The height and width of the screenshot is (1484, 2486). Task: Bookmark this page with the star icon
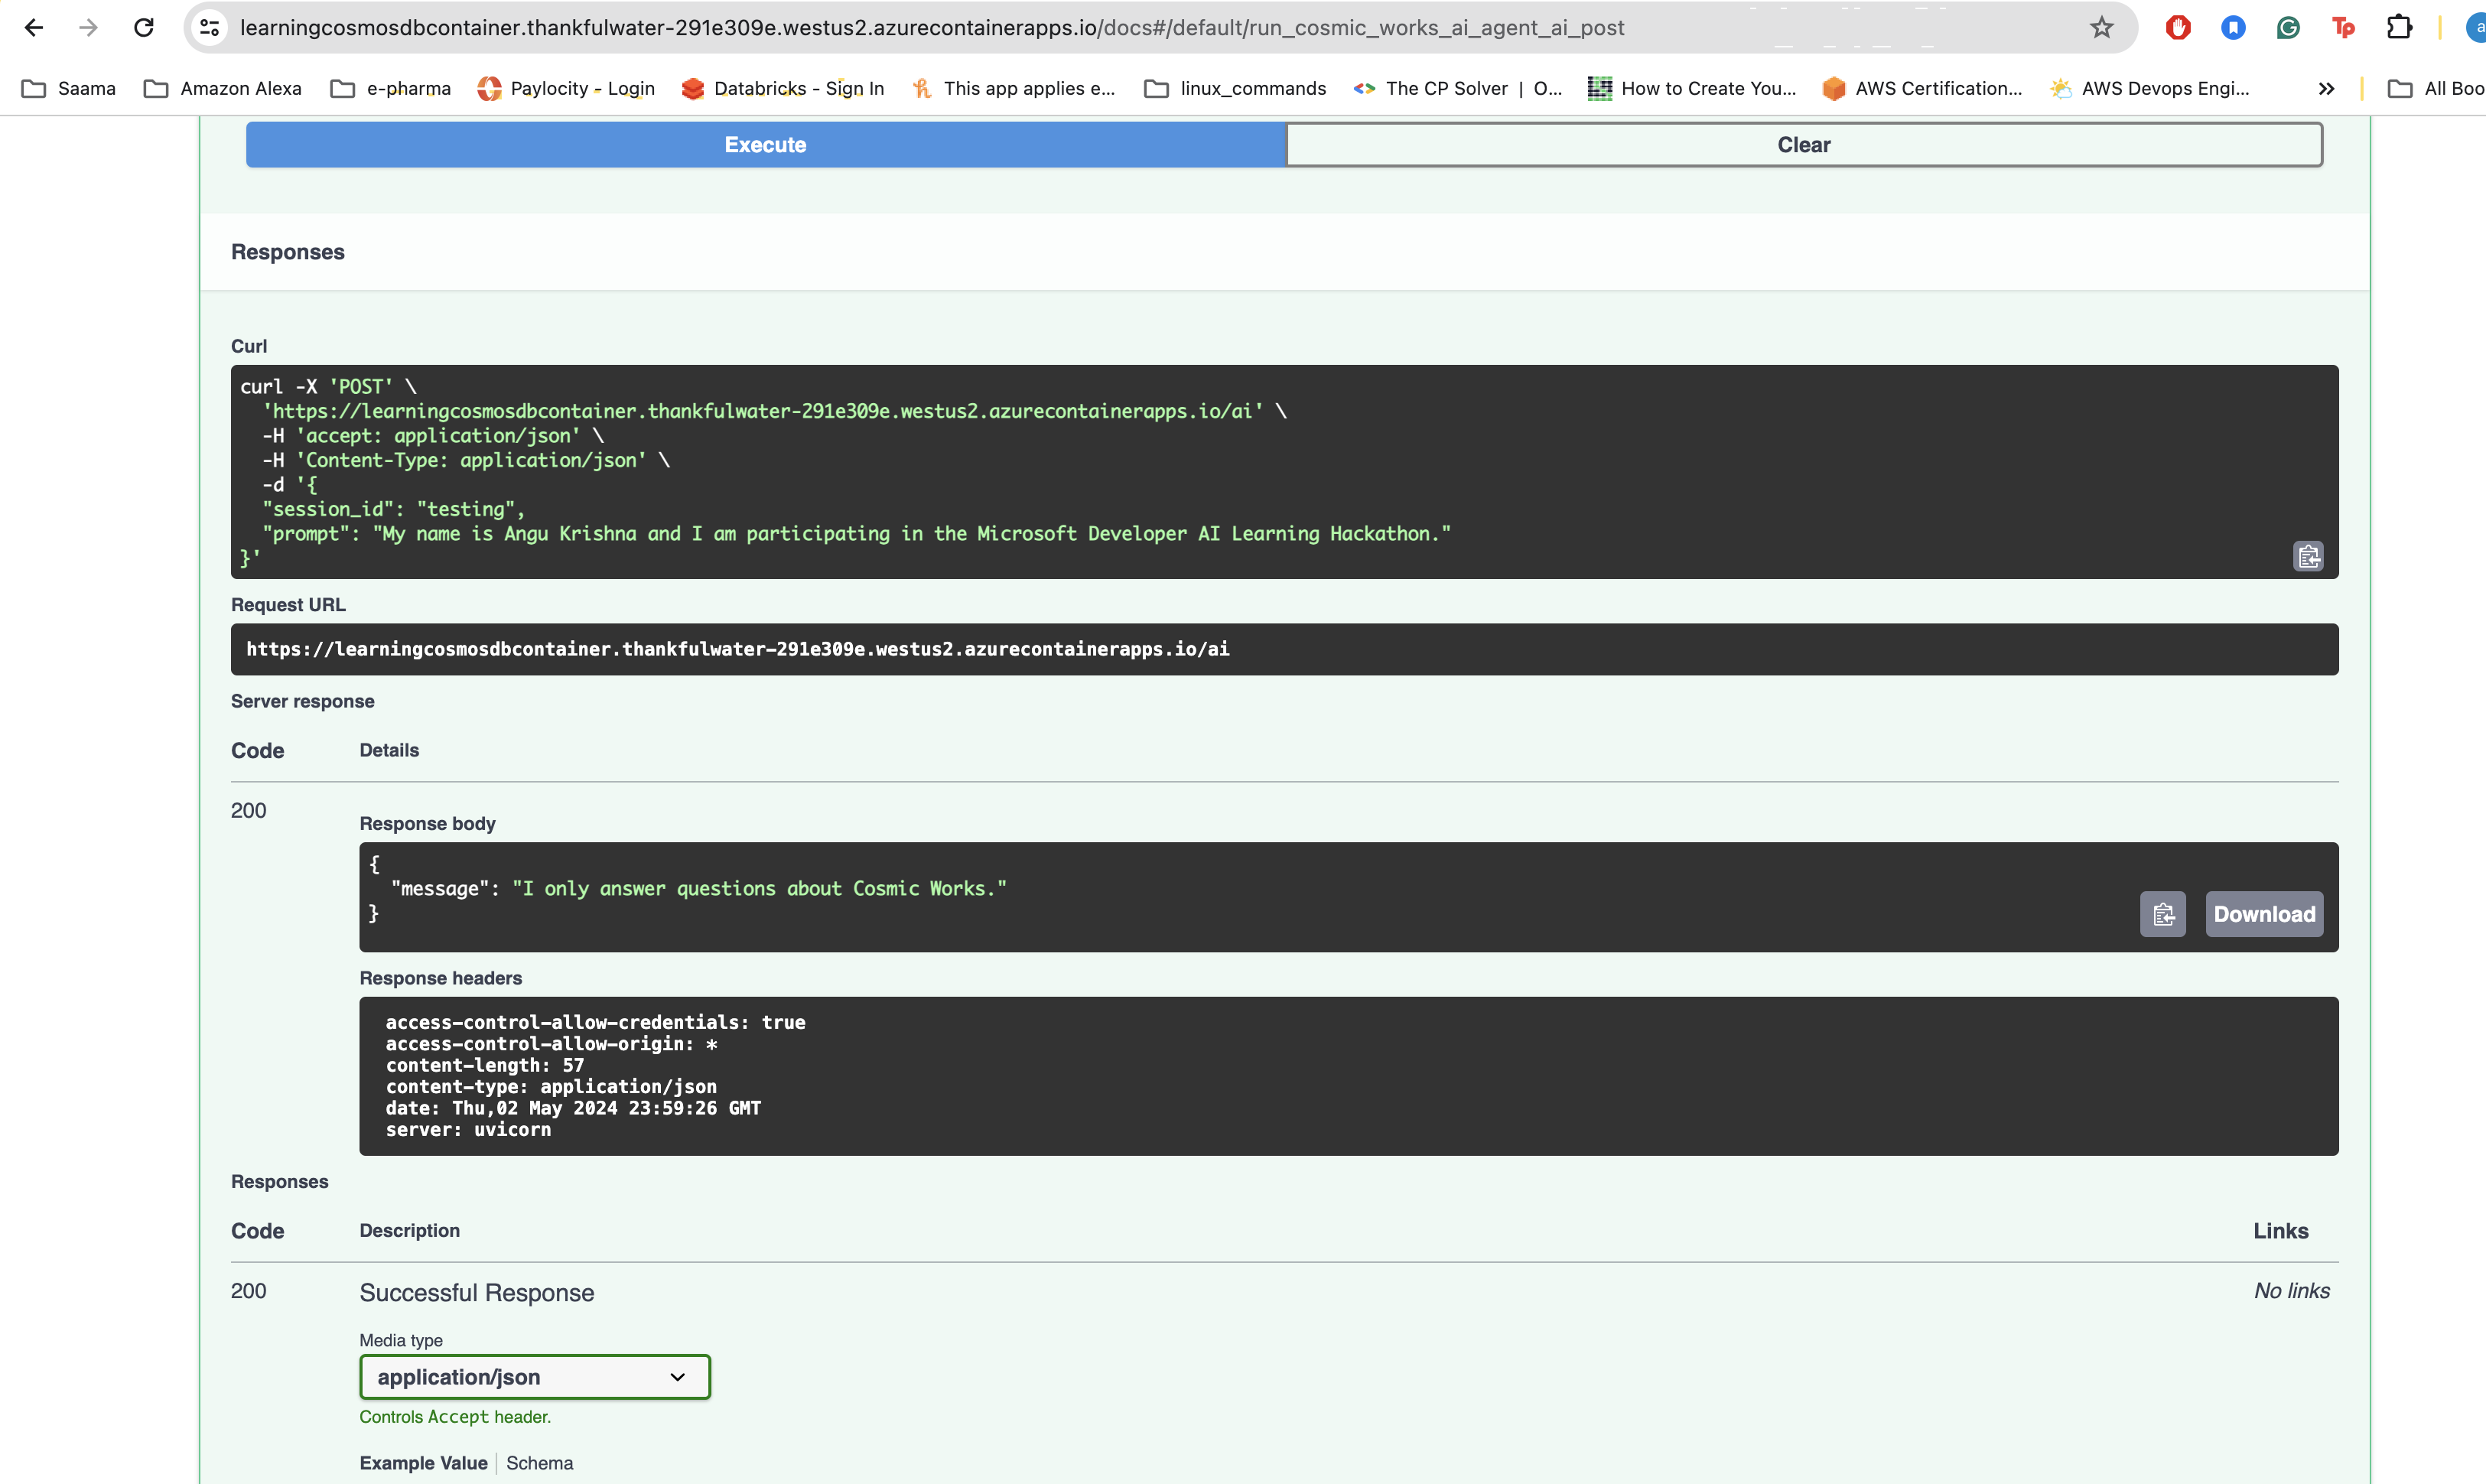point(2101,28)
